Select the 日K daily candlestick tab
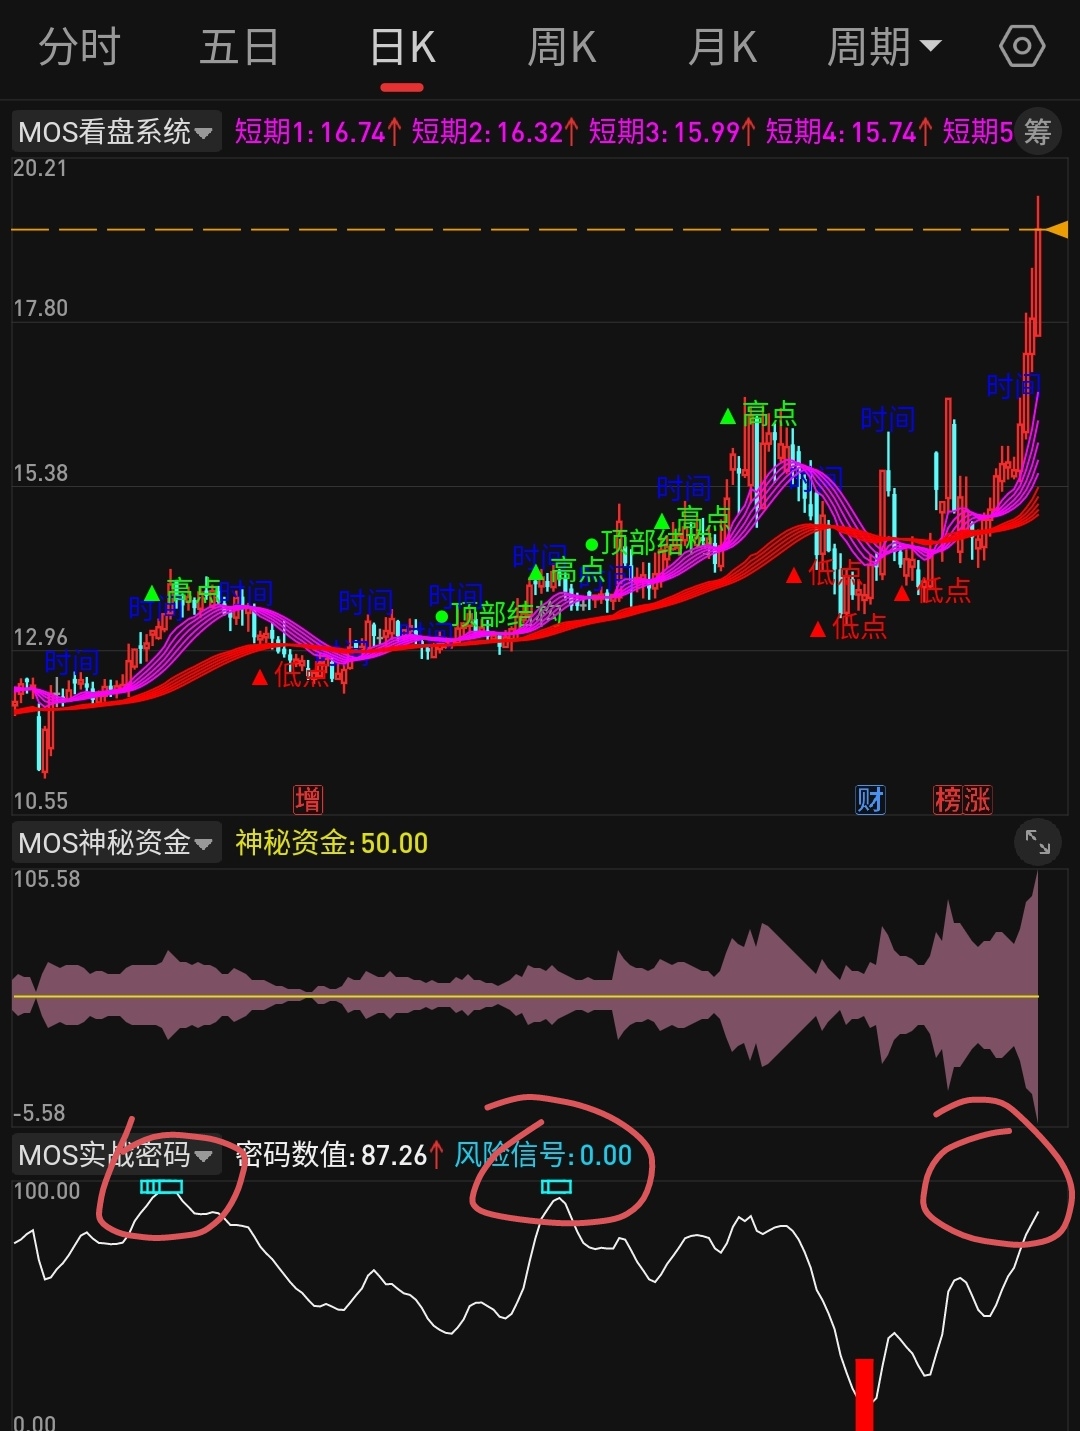Viewport: 1080px width, 1431px height. coord(402,48)
